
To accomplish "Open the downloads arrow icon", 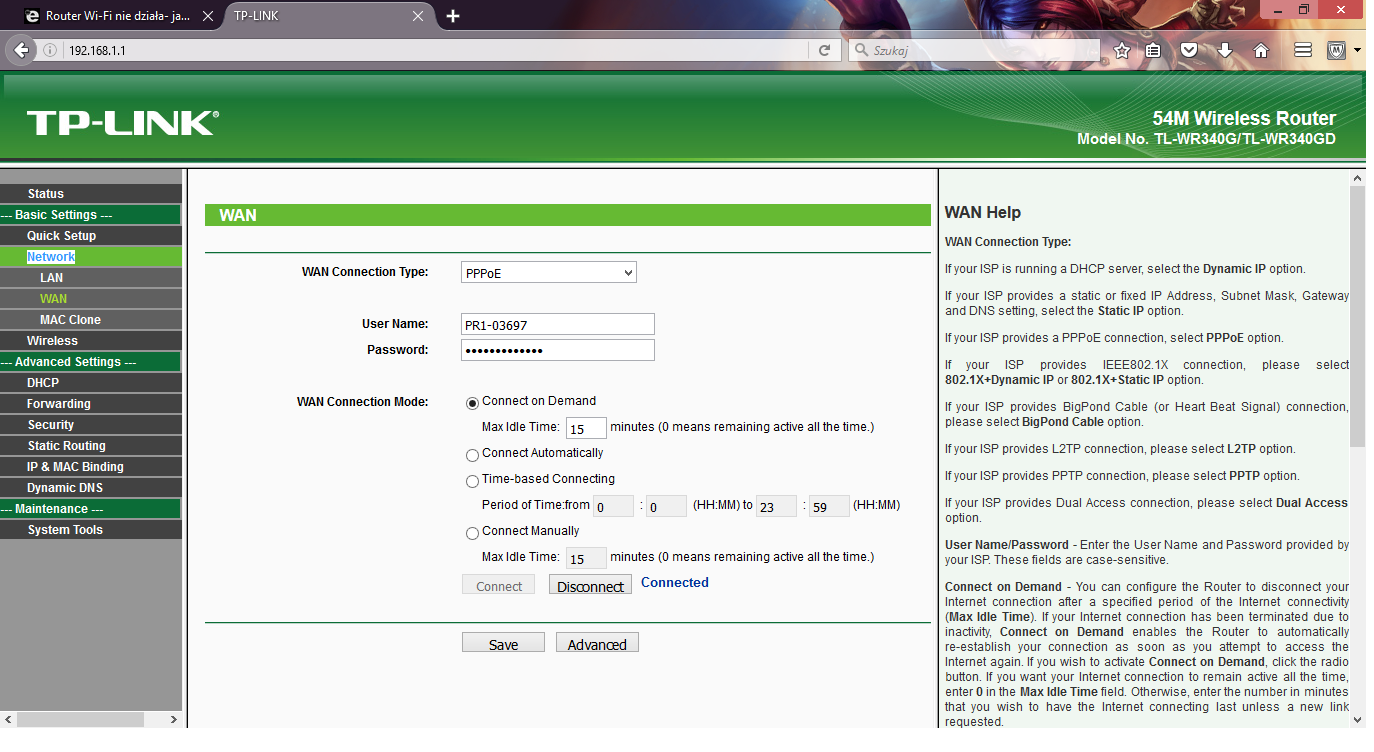I will (x=1225, y=50).
